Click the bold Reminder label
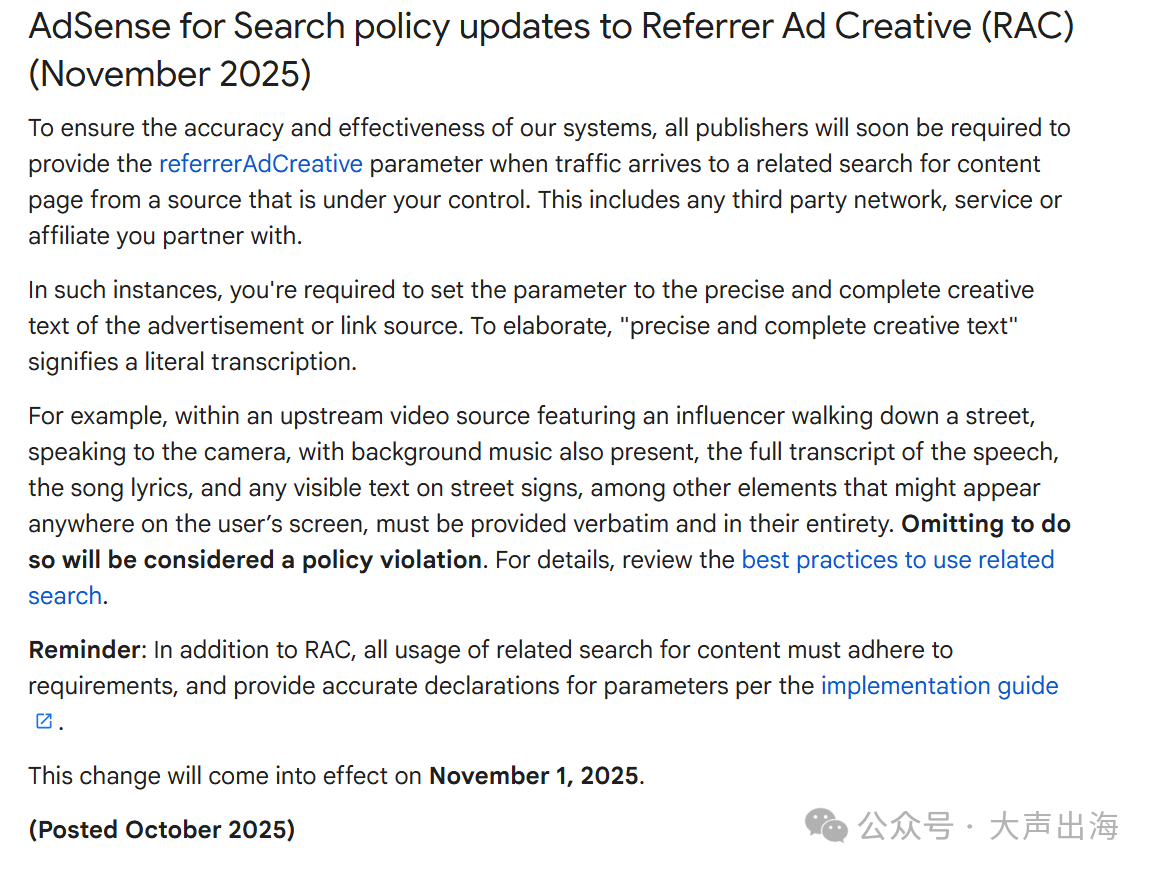This screenshot has width=1156, height=872. pyautogui.click(x=84, y=650)
